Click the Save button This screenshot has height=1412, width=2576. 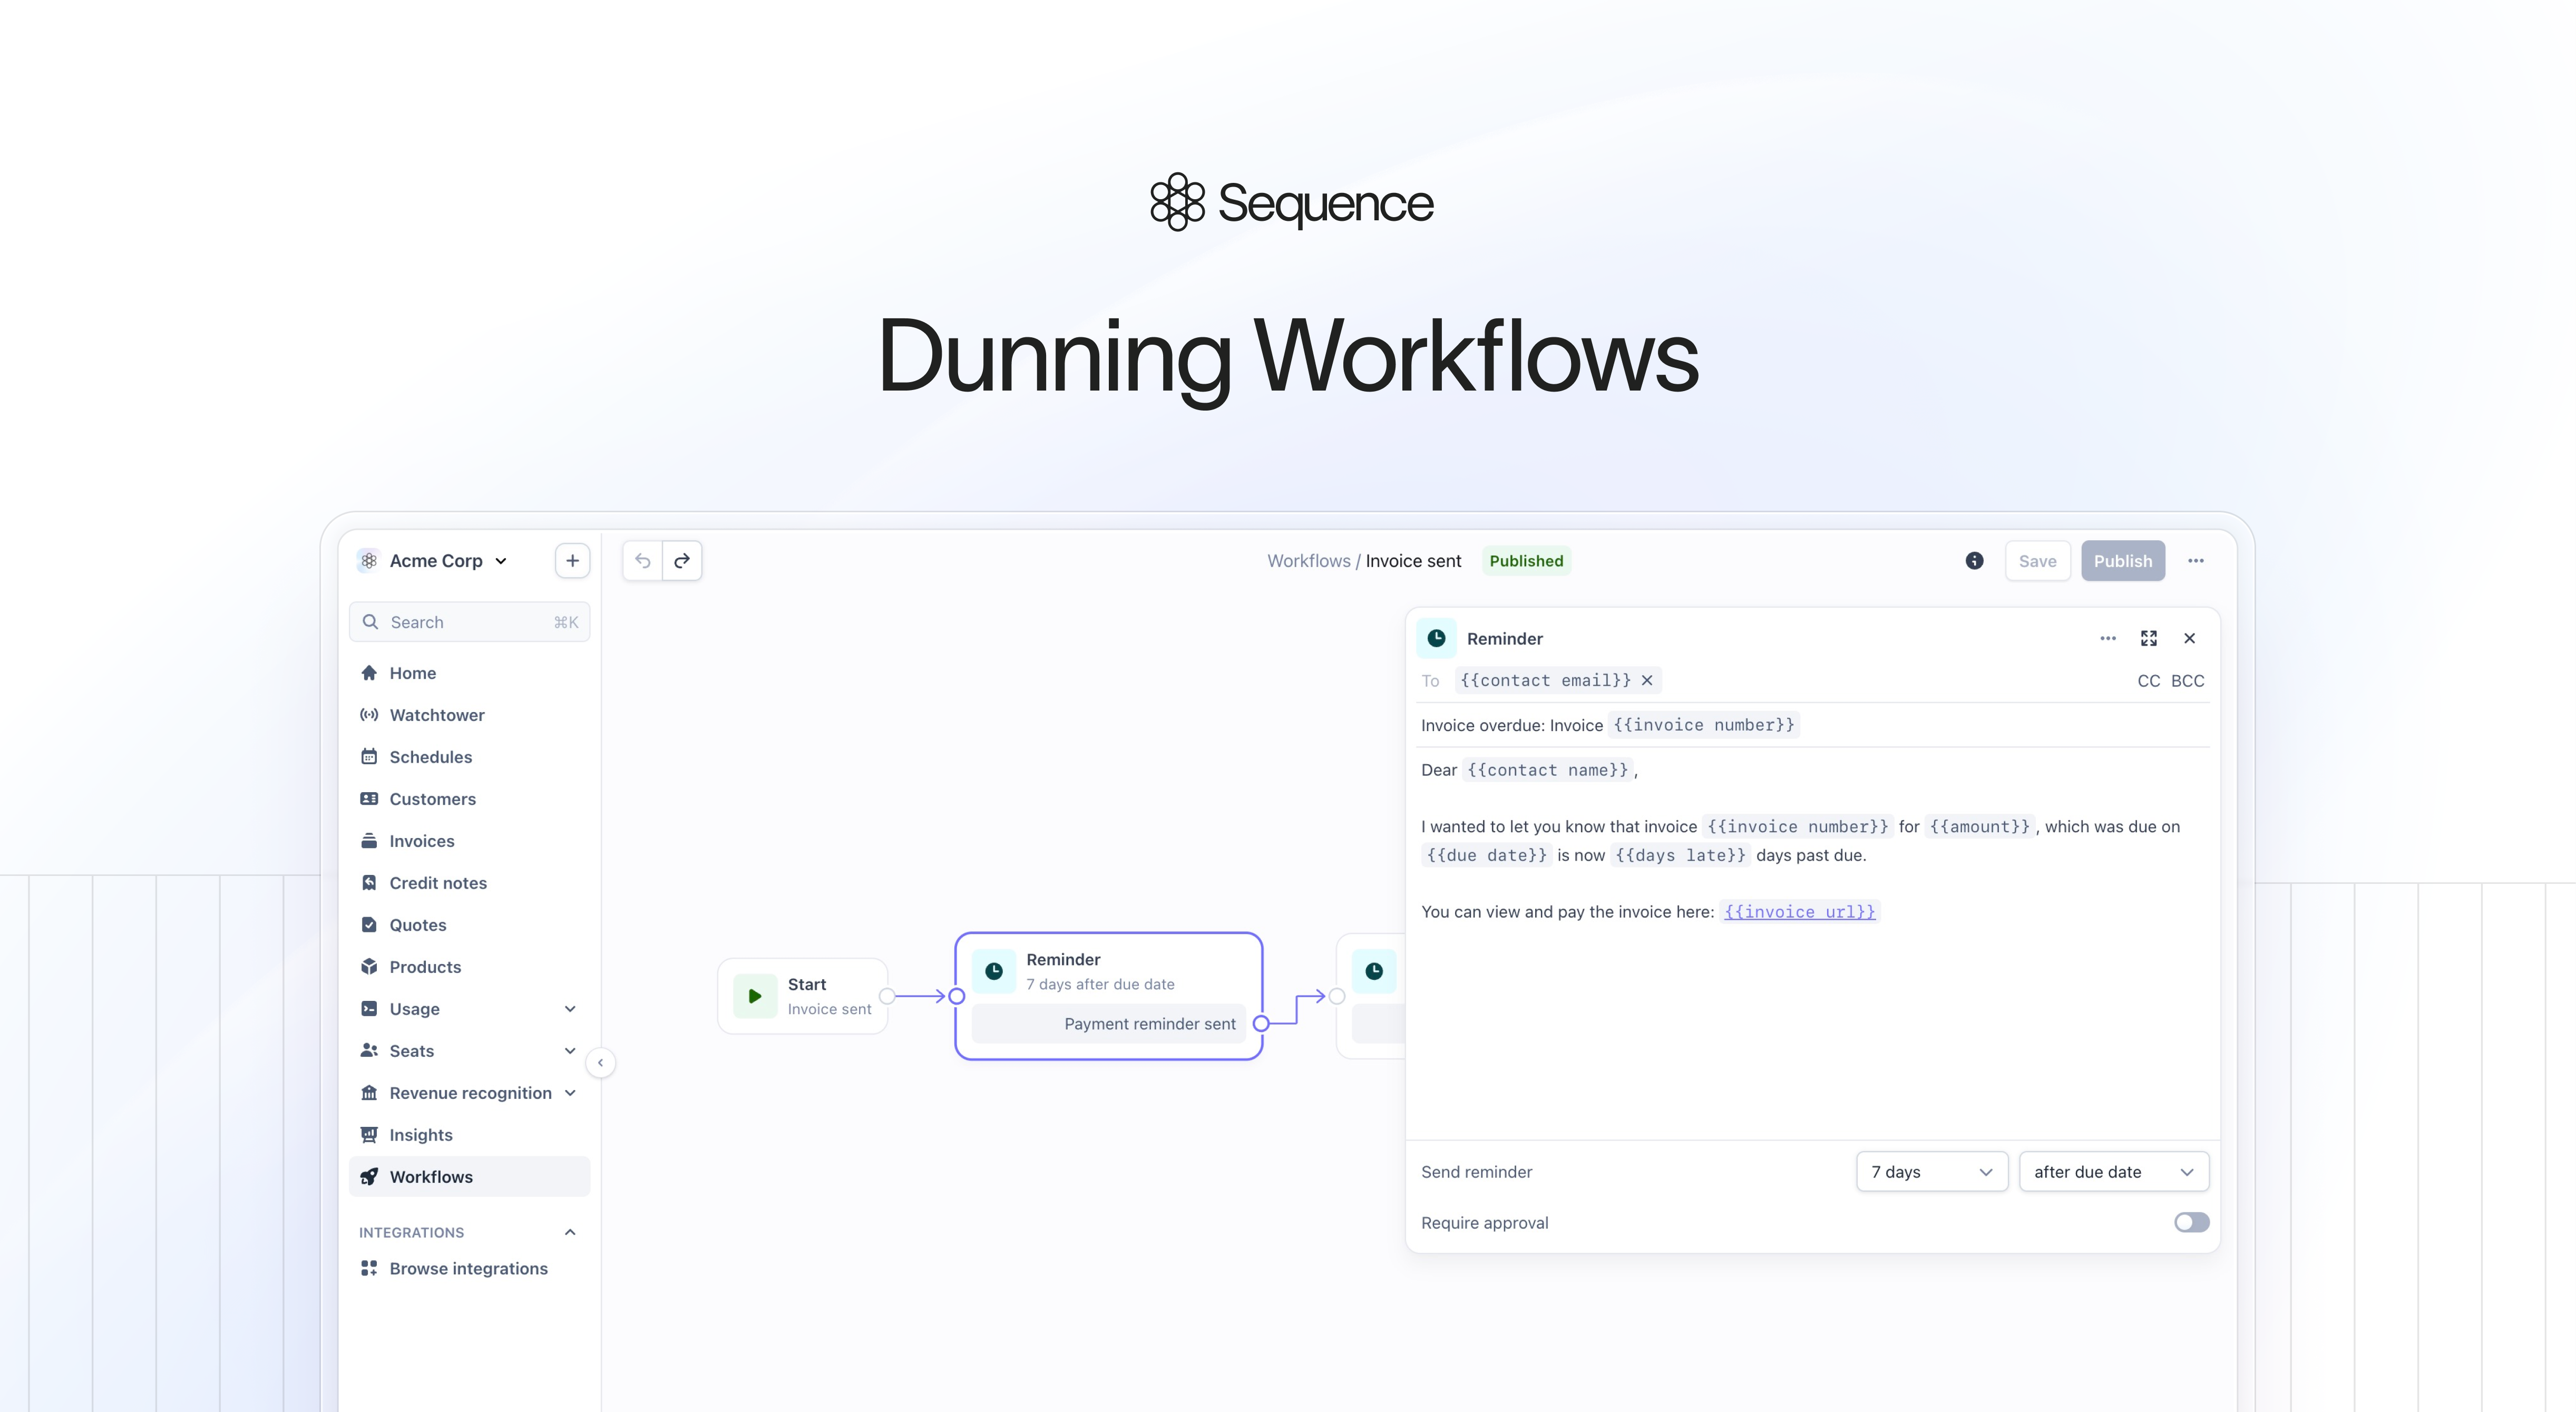pos(2037,561)
